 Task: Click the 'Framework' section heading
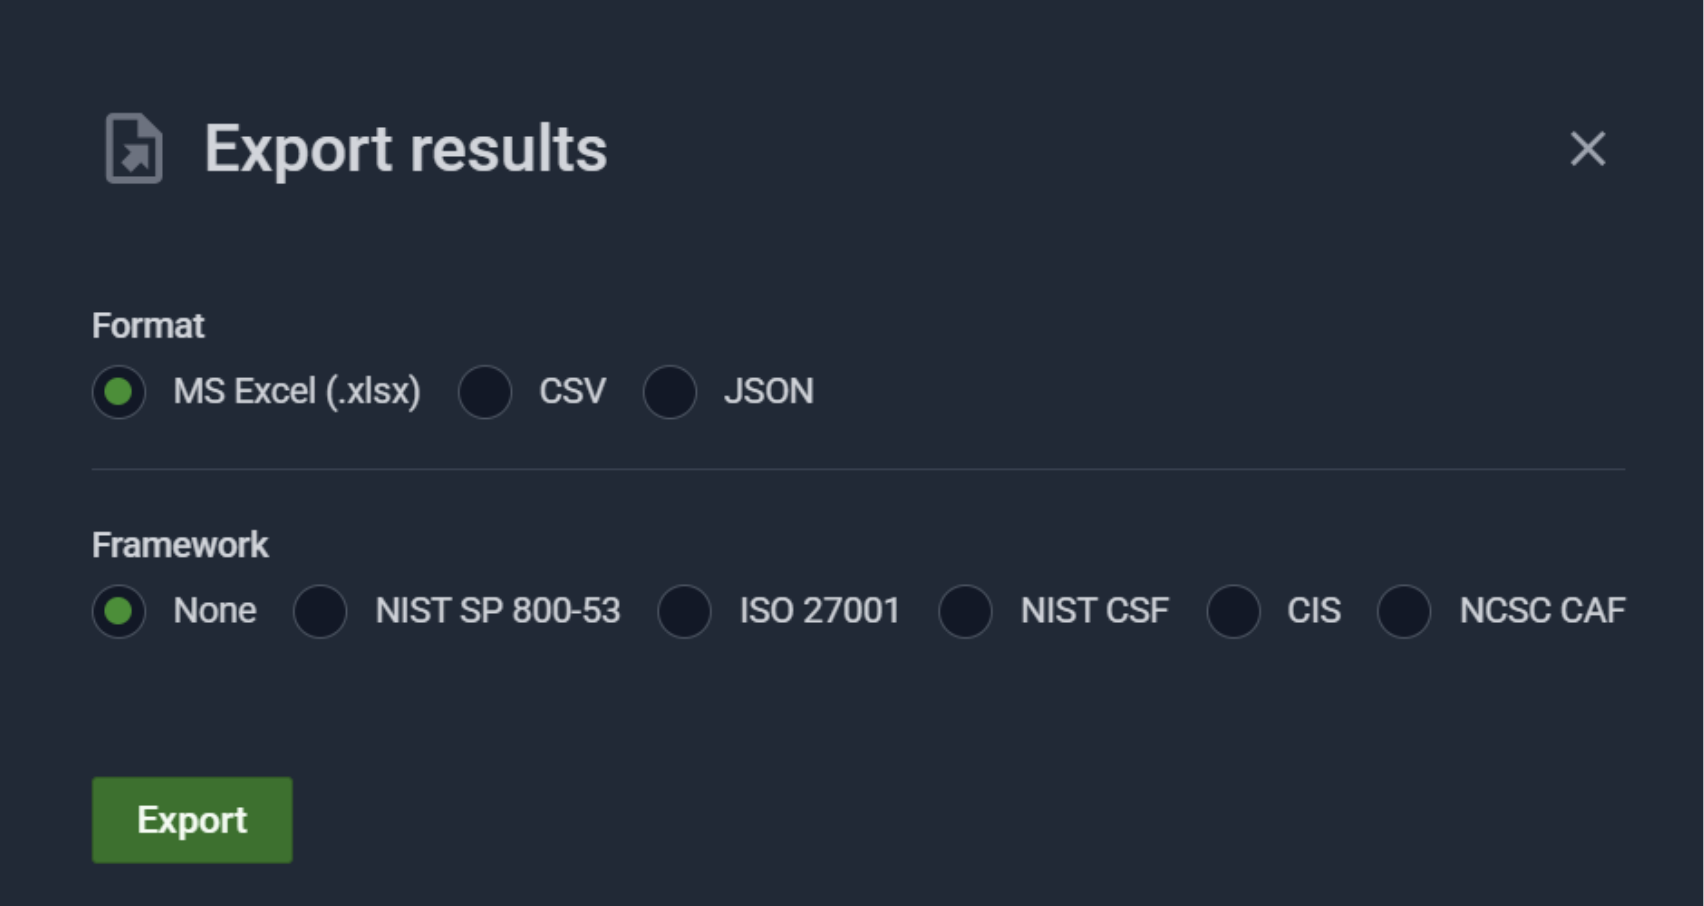click(180, 545)
